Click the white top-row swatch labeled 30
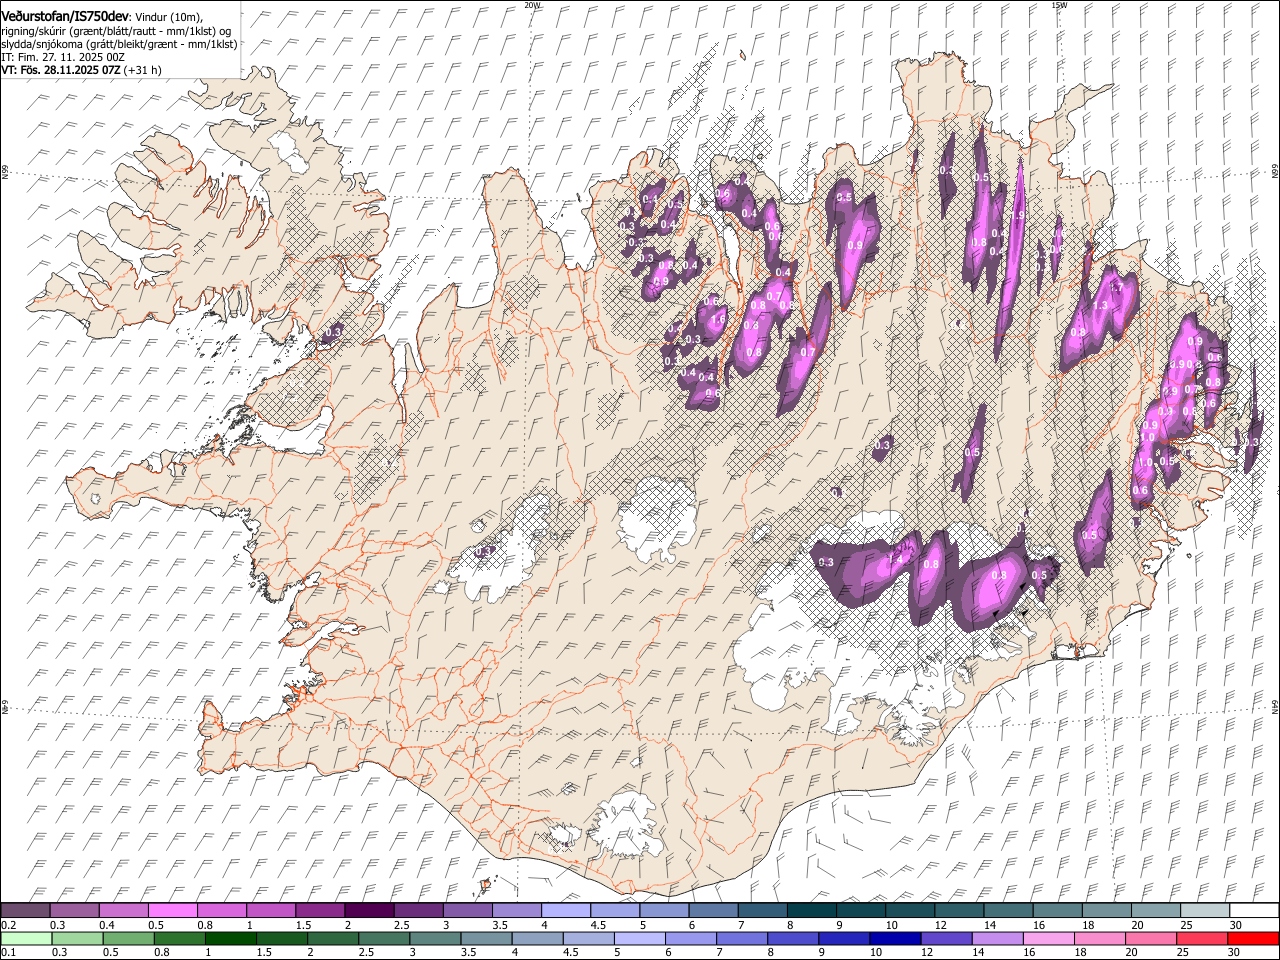The image size is (1280, 960). point(1254,911)
